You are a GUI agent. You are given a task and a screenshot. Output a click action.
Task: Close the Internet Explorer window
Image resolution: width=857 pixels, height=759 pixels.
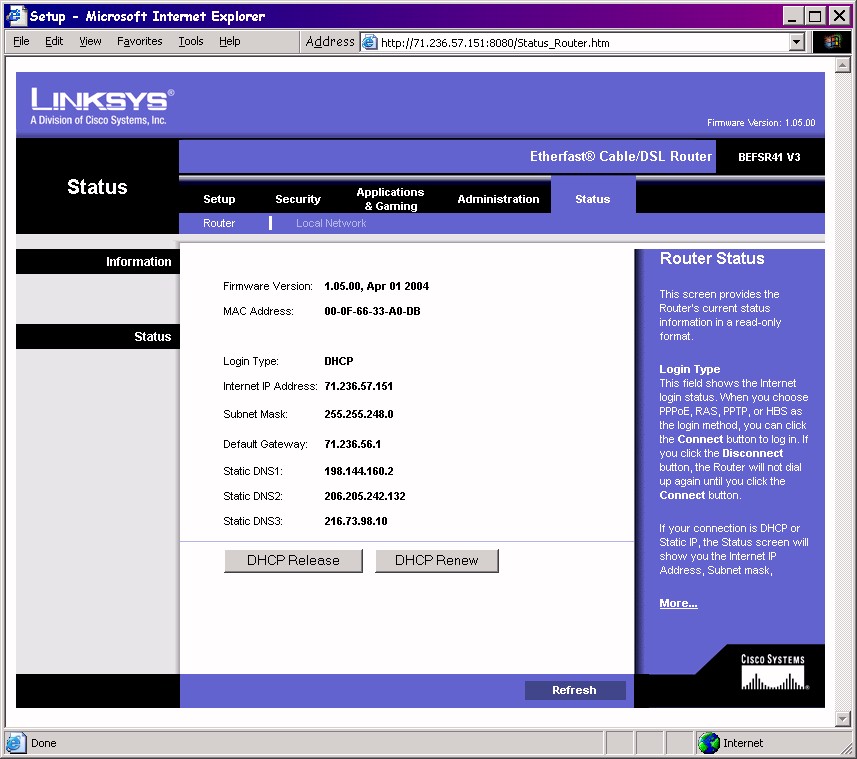[x=839, y=16]
